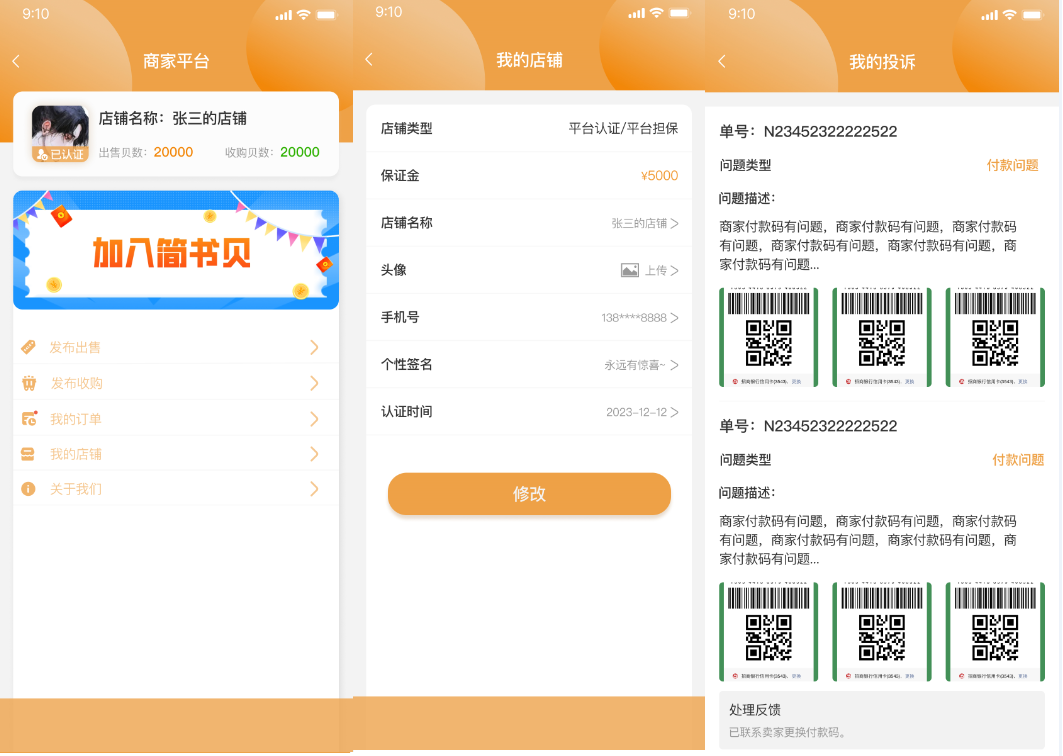Image resolution: width=1063 pixels, height=756 pixels.
Task: Open second complaint's second QR code image
Action: 881,631
